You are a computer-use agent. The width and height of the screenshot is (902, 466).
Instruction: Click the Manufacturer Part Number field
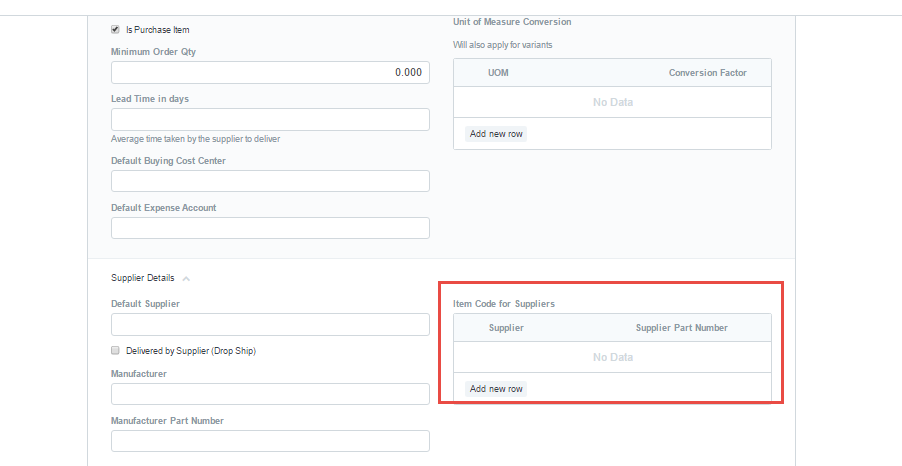[x=270, y=441]
